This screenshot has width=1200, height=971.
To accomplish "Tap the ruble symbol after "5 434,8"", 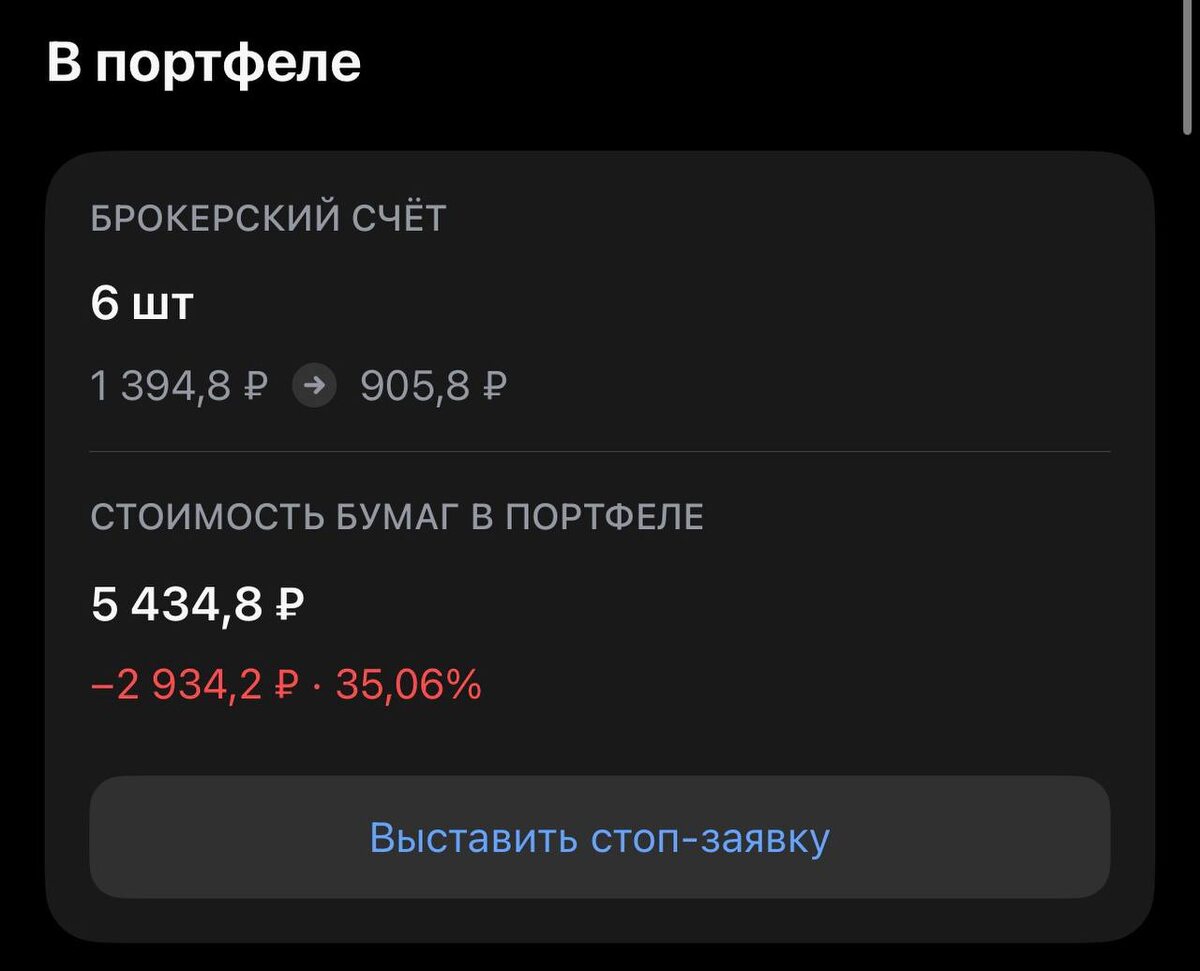I will click(x=289, y=601).
